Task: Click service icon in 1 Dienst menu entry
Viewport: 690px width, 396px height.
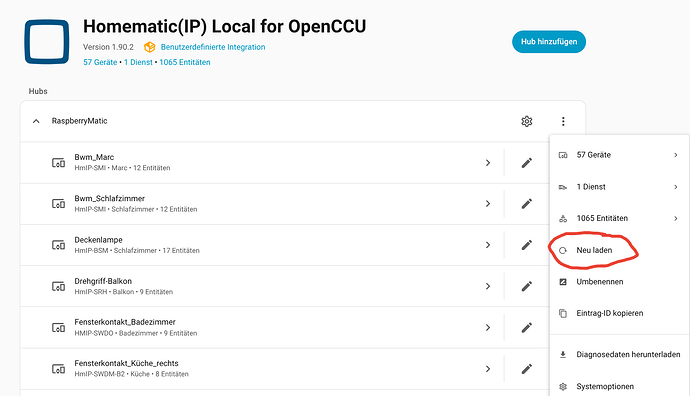Action: click(563, 187)
